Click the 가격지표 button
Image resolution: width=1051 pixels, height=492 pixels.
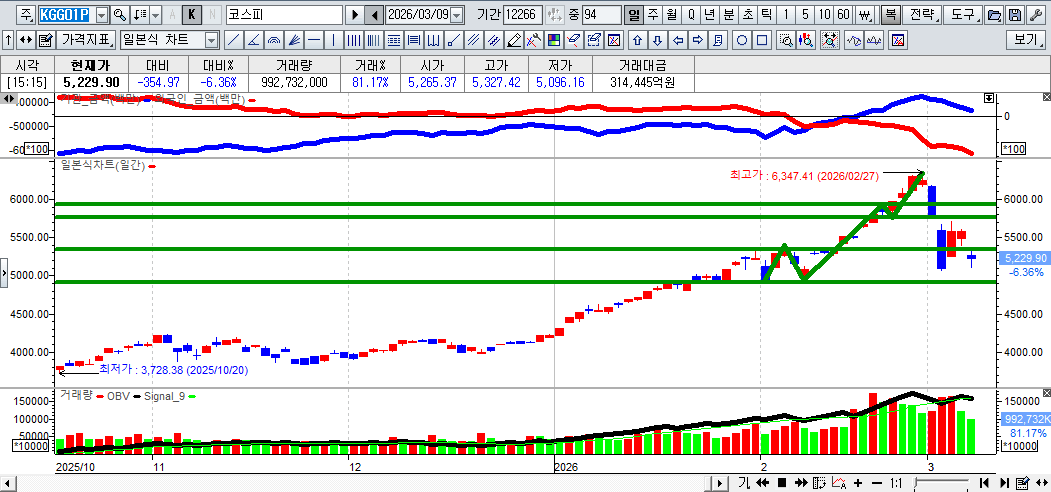86,40
